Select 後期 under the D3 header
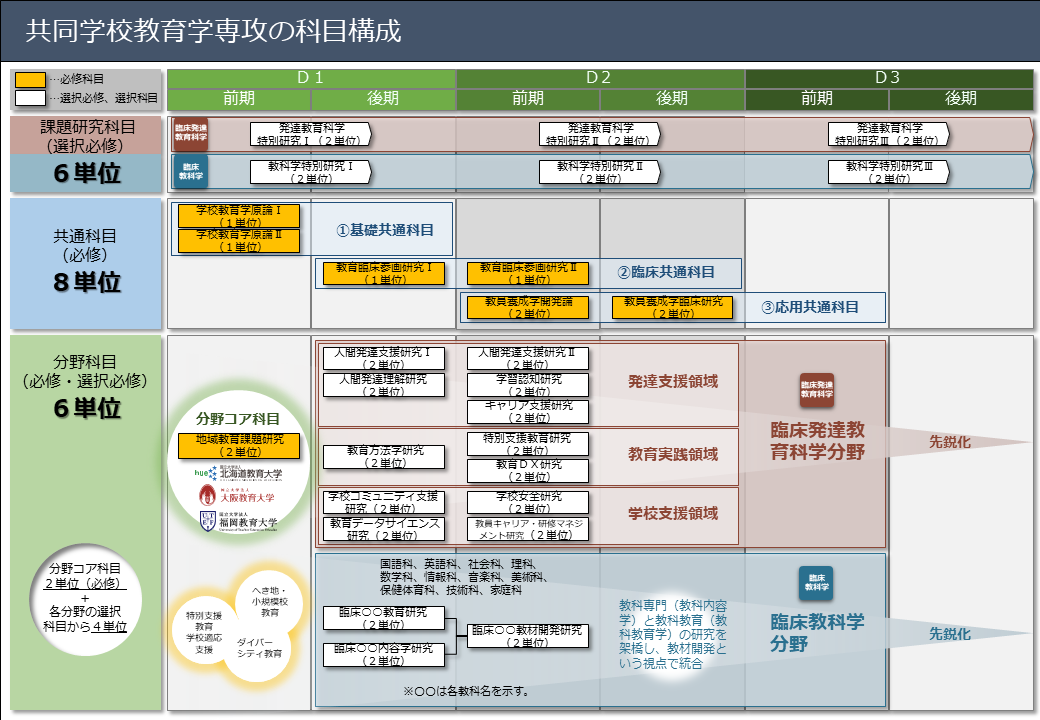1040x720 pixels. tap(961, 99)
